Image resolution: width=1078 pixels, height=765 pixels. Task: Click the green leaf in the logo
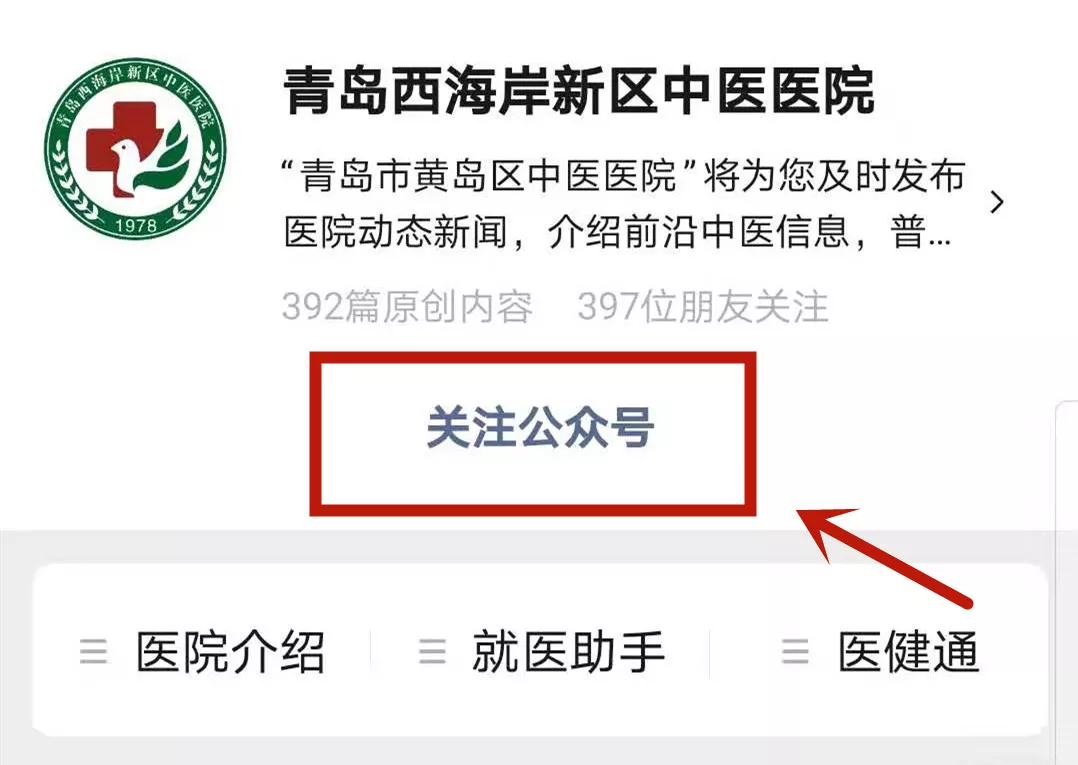click(x=172, y=149)
